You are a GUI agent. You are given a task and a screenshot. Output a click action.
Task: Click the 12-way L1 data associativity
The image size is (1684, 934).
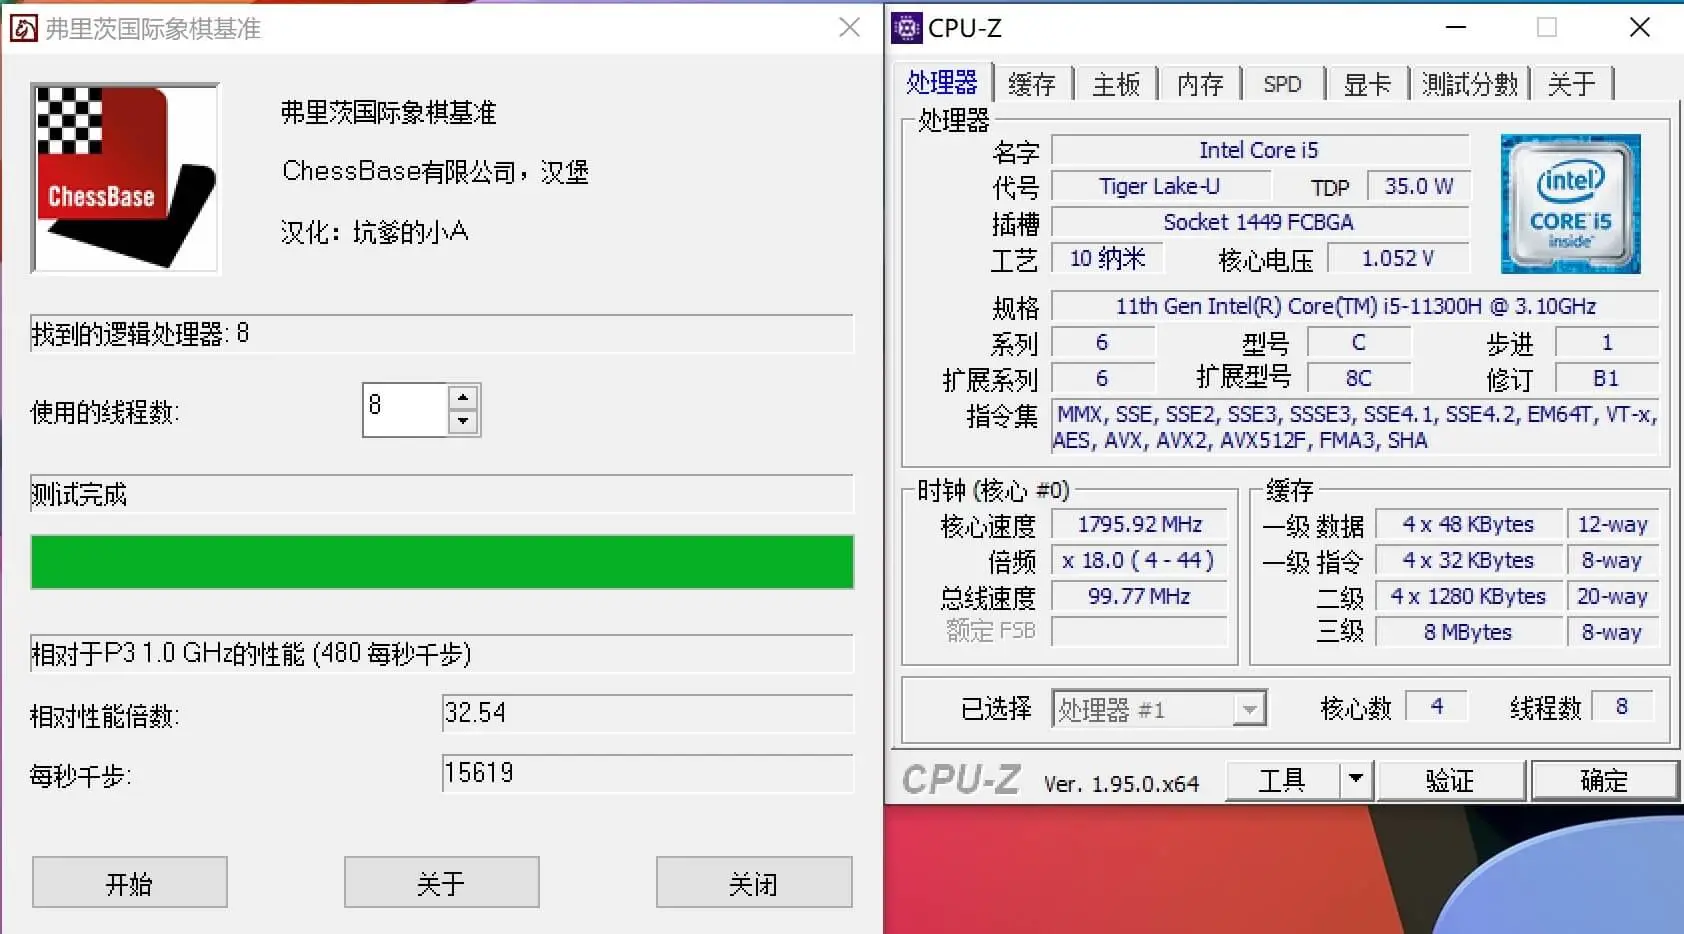pos(1612,525)
